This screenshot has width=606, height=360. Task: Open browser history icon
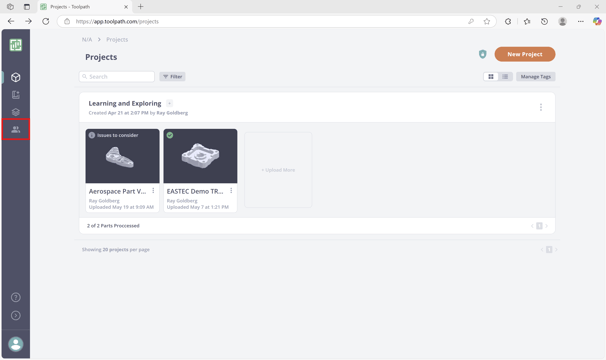click(x=544, y=21)
